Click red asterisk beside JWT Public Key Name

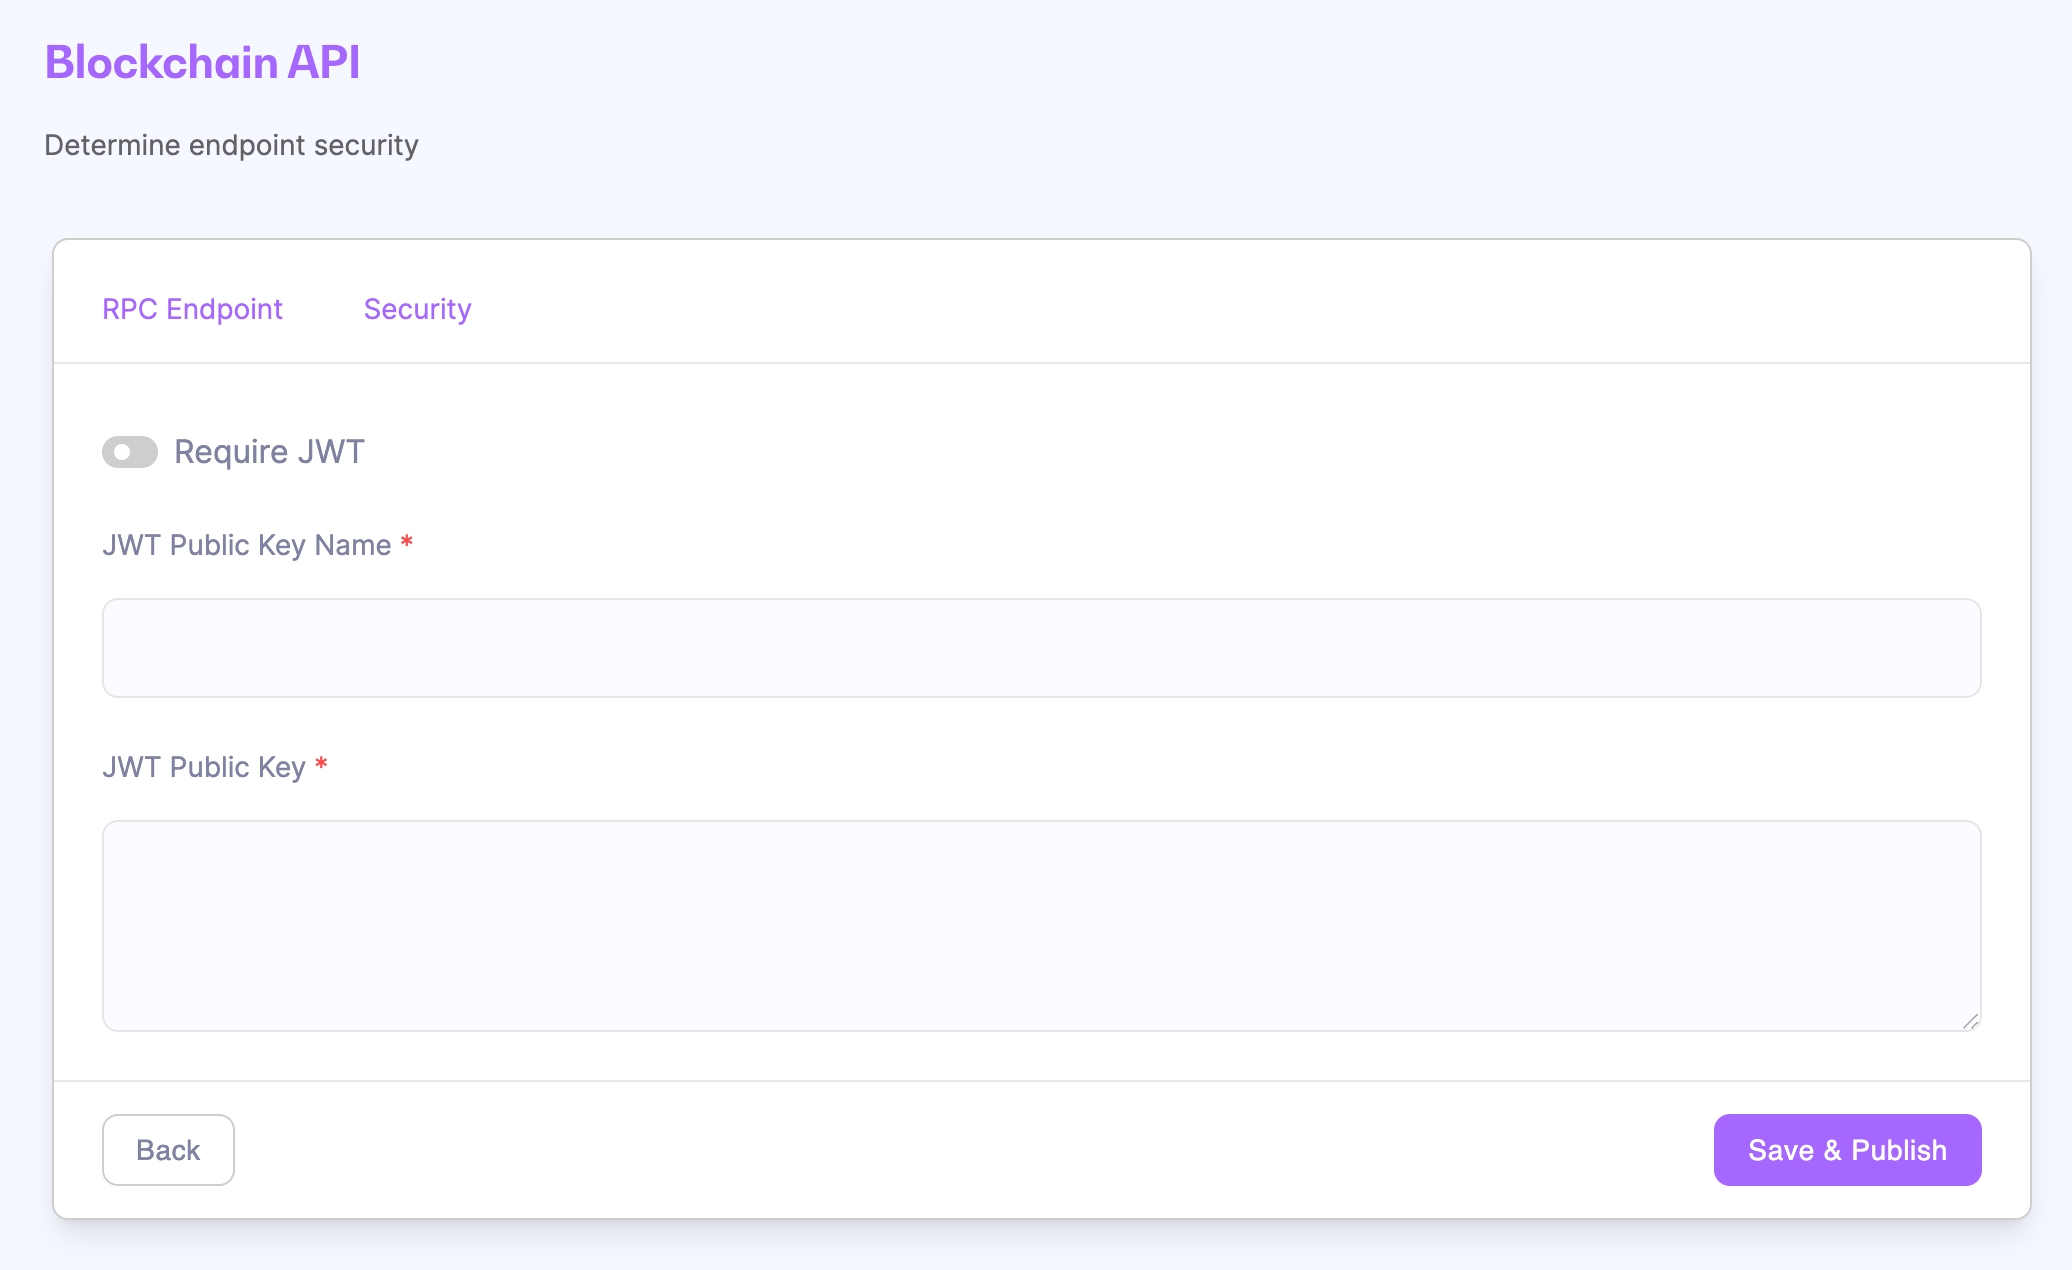(x=407, y=543)
